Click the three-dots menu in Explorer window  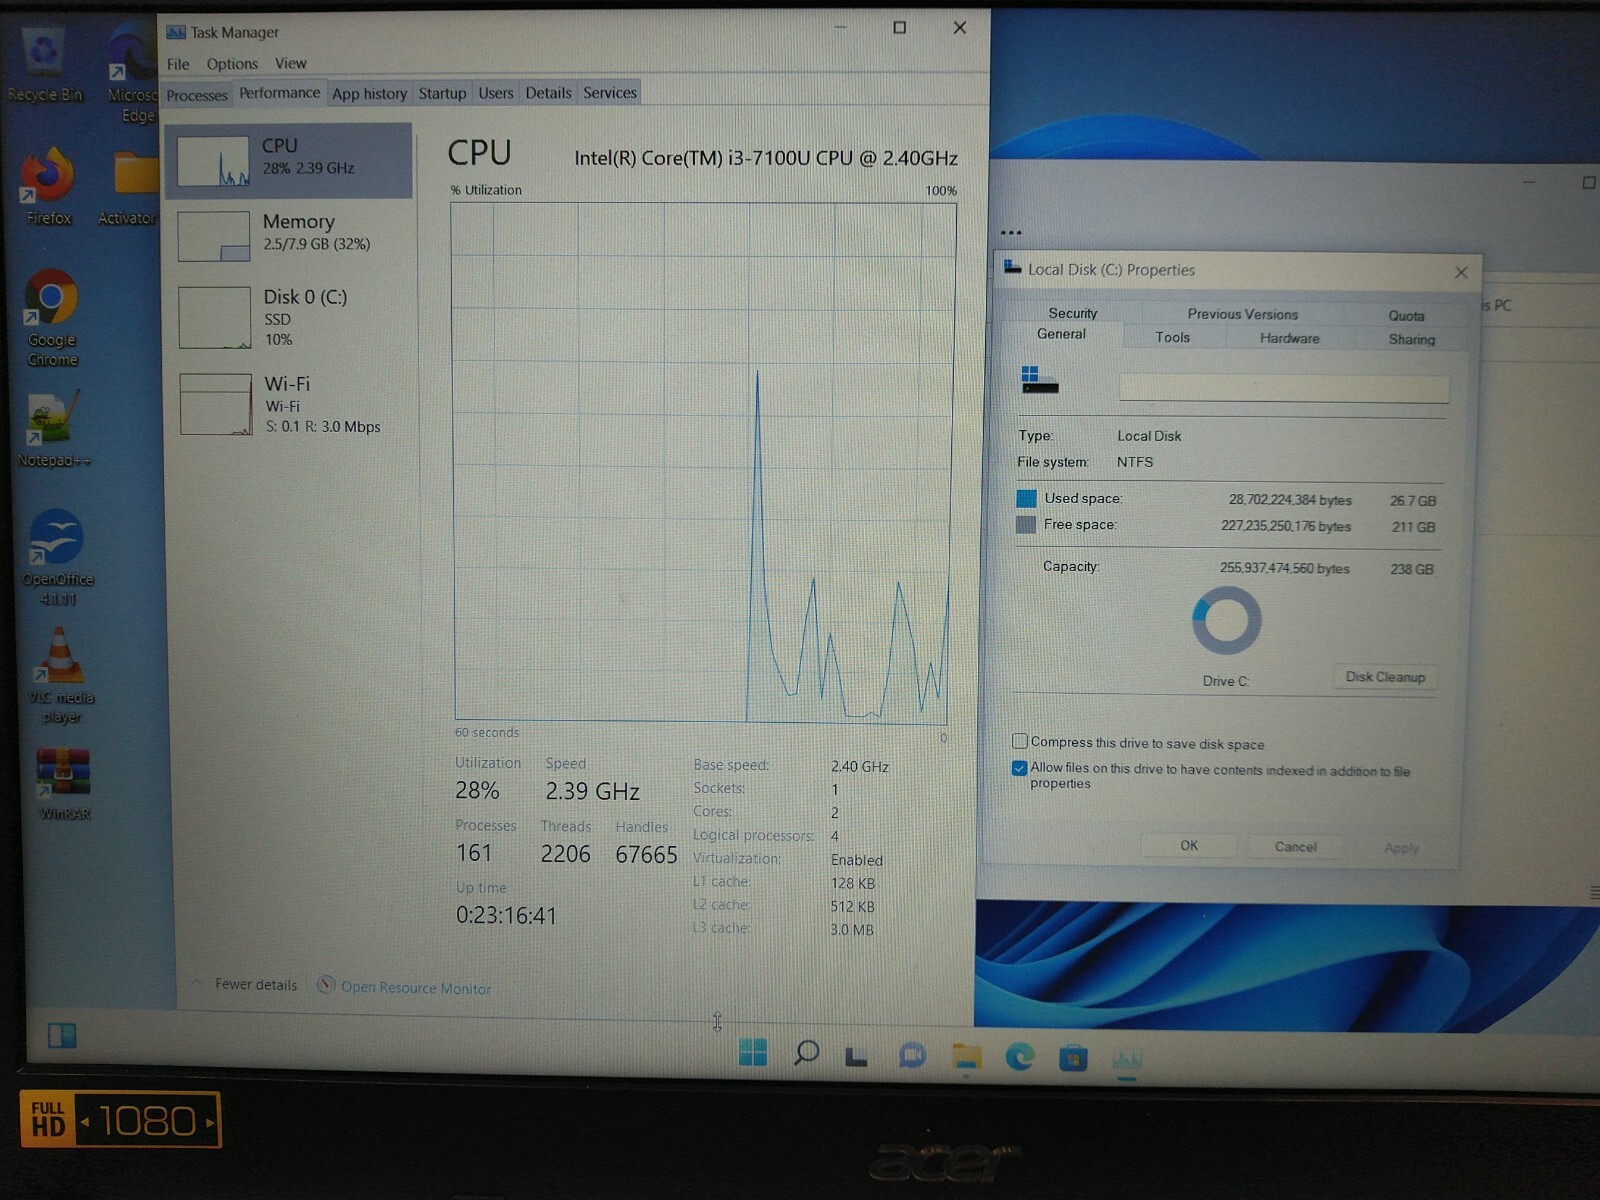click(1011, 232)
